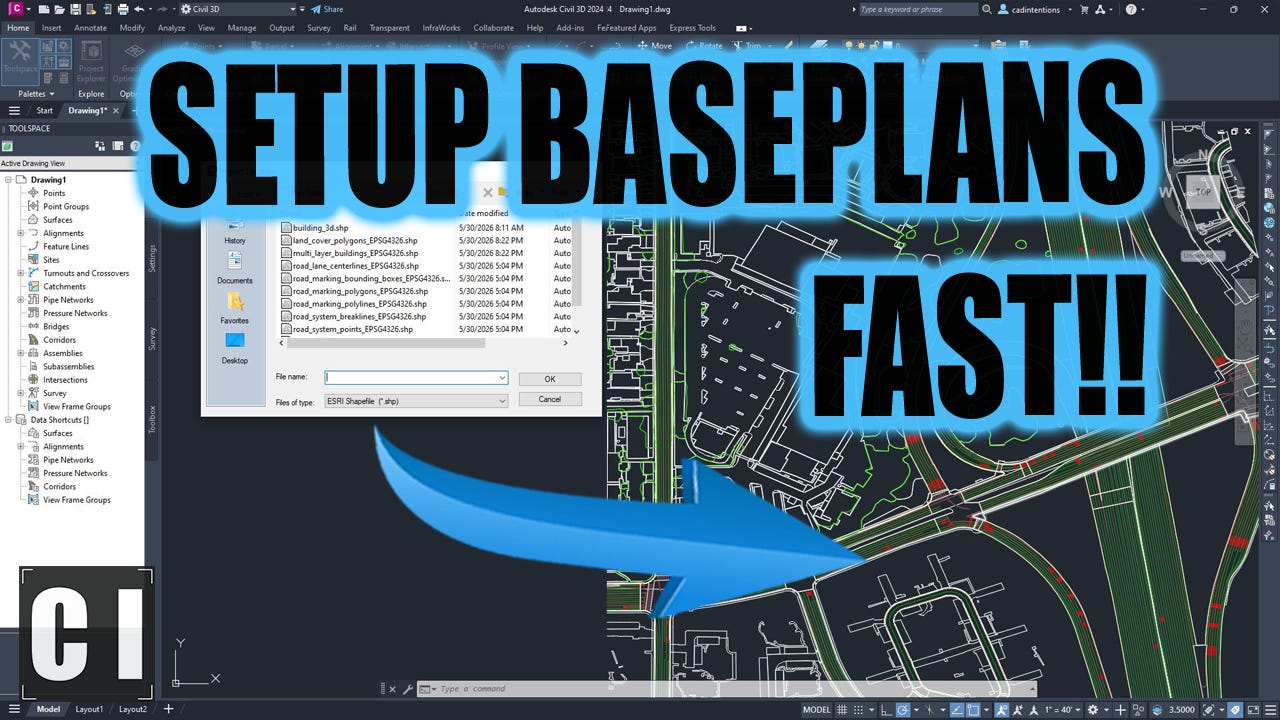Screen dimensions: 1280x720
Task: Click Favorites in the file dialog sidebar
Action: pyautogui.click(x=235, y=307)
